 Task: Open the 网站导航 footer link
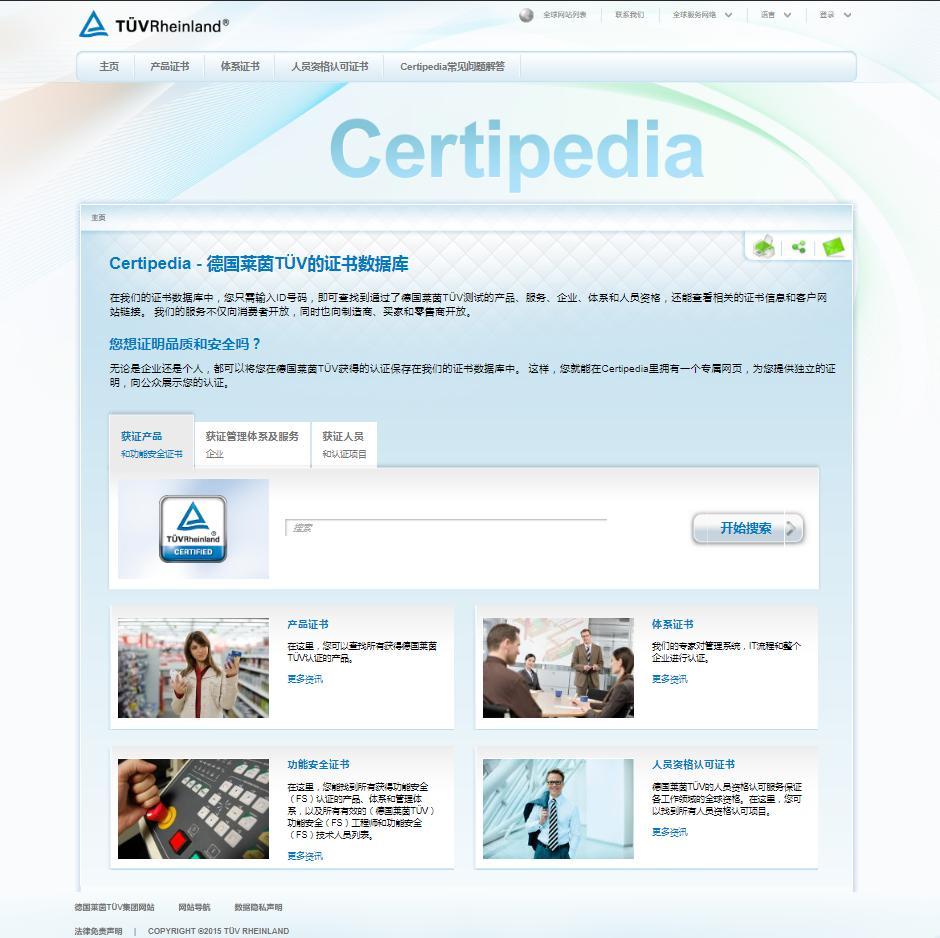click(x=194, y=907)
